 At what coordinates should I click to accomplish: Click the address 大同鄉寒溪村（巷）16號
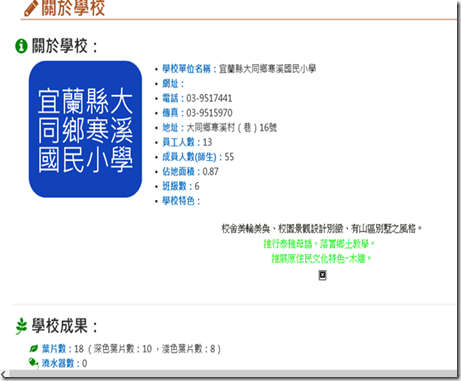pyautogui.click(x=231, y=127)
